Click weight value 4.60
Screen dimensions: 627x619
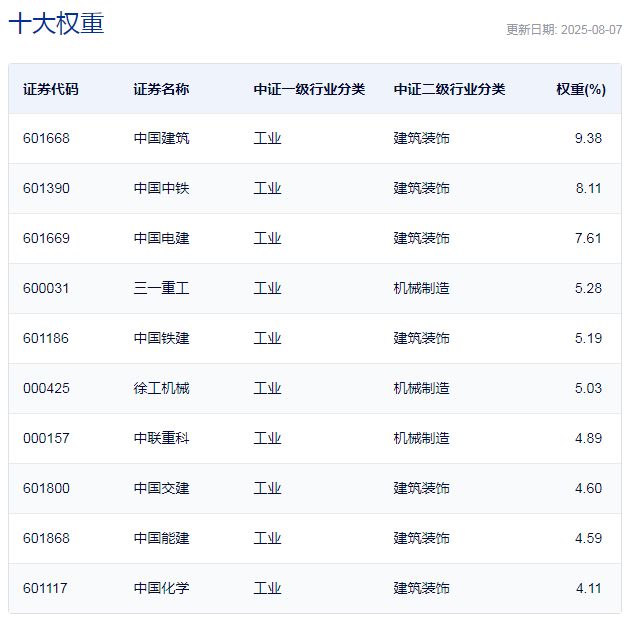[x=588, y=488]
